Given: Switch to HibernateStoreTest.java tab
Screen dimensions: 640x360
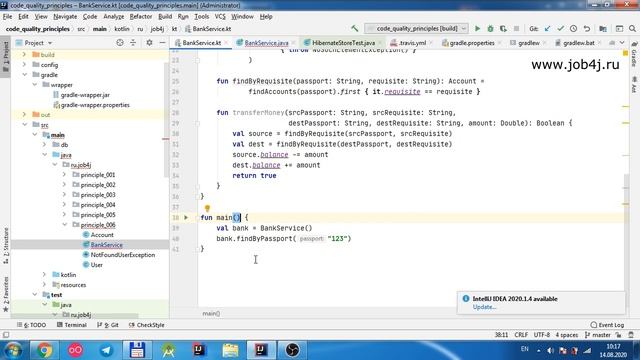Looking at the screenshot, I should (343, 42).
